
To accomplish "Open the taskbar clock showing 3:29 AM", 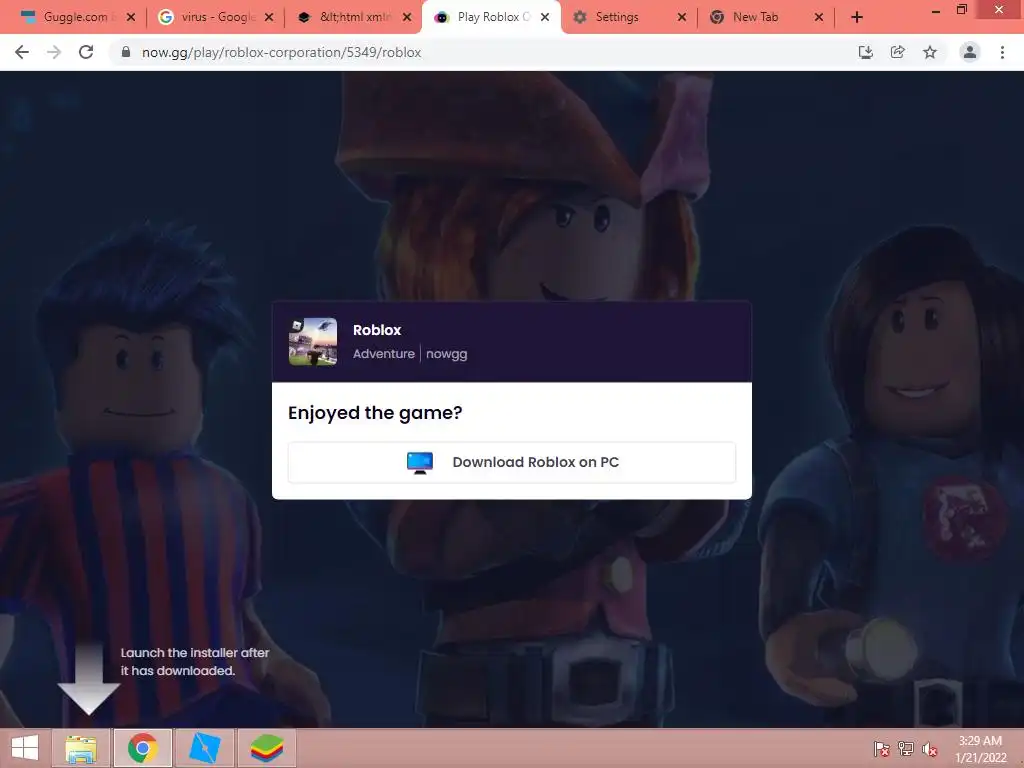I will point(980,749).
